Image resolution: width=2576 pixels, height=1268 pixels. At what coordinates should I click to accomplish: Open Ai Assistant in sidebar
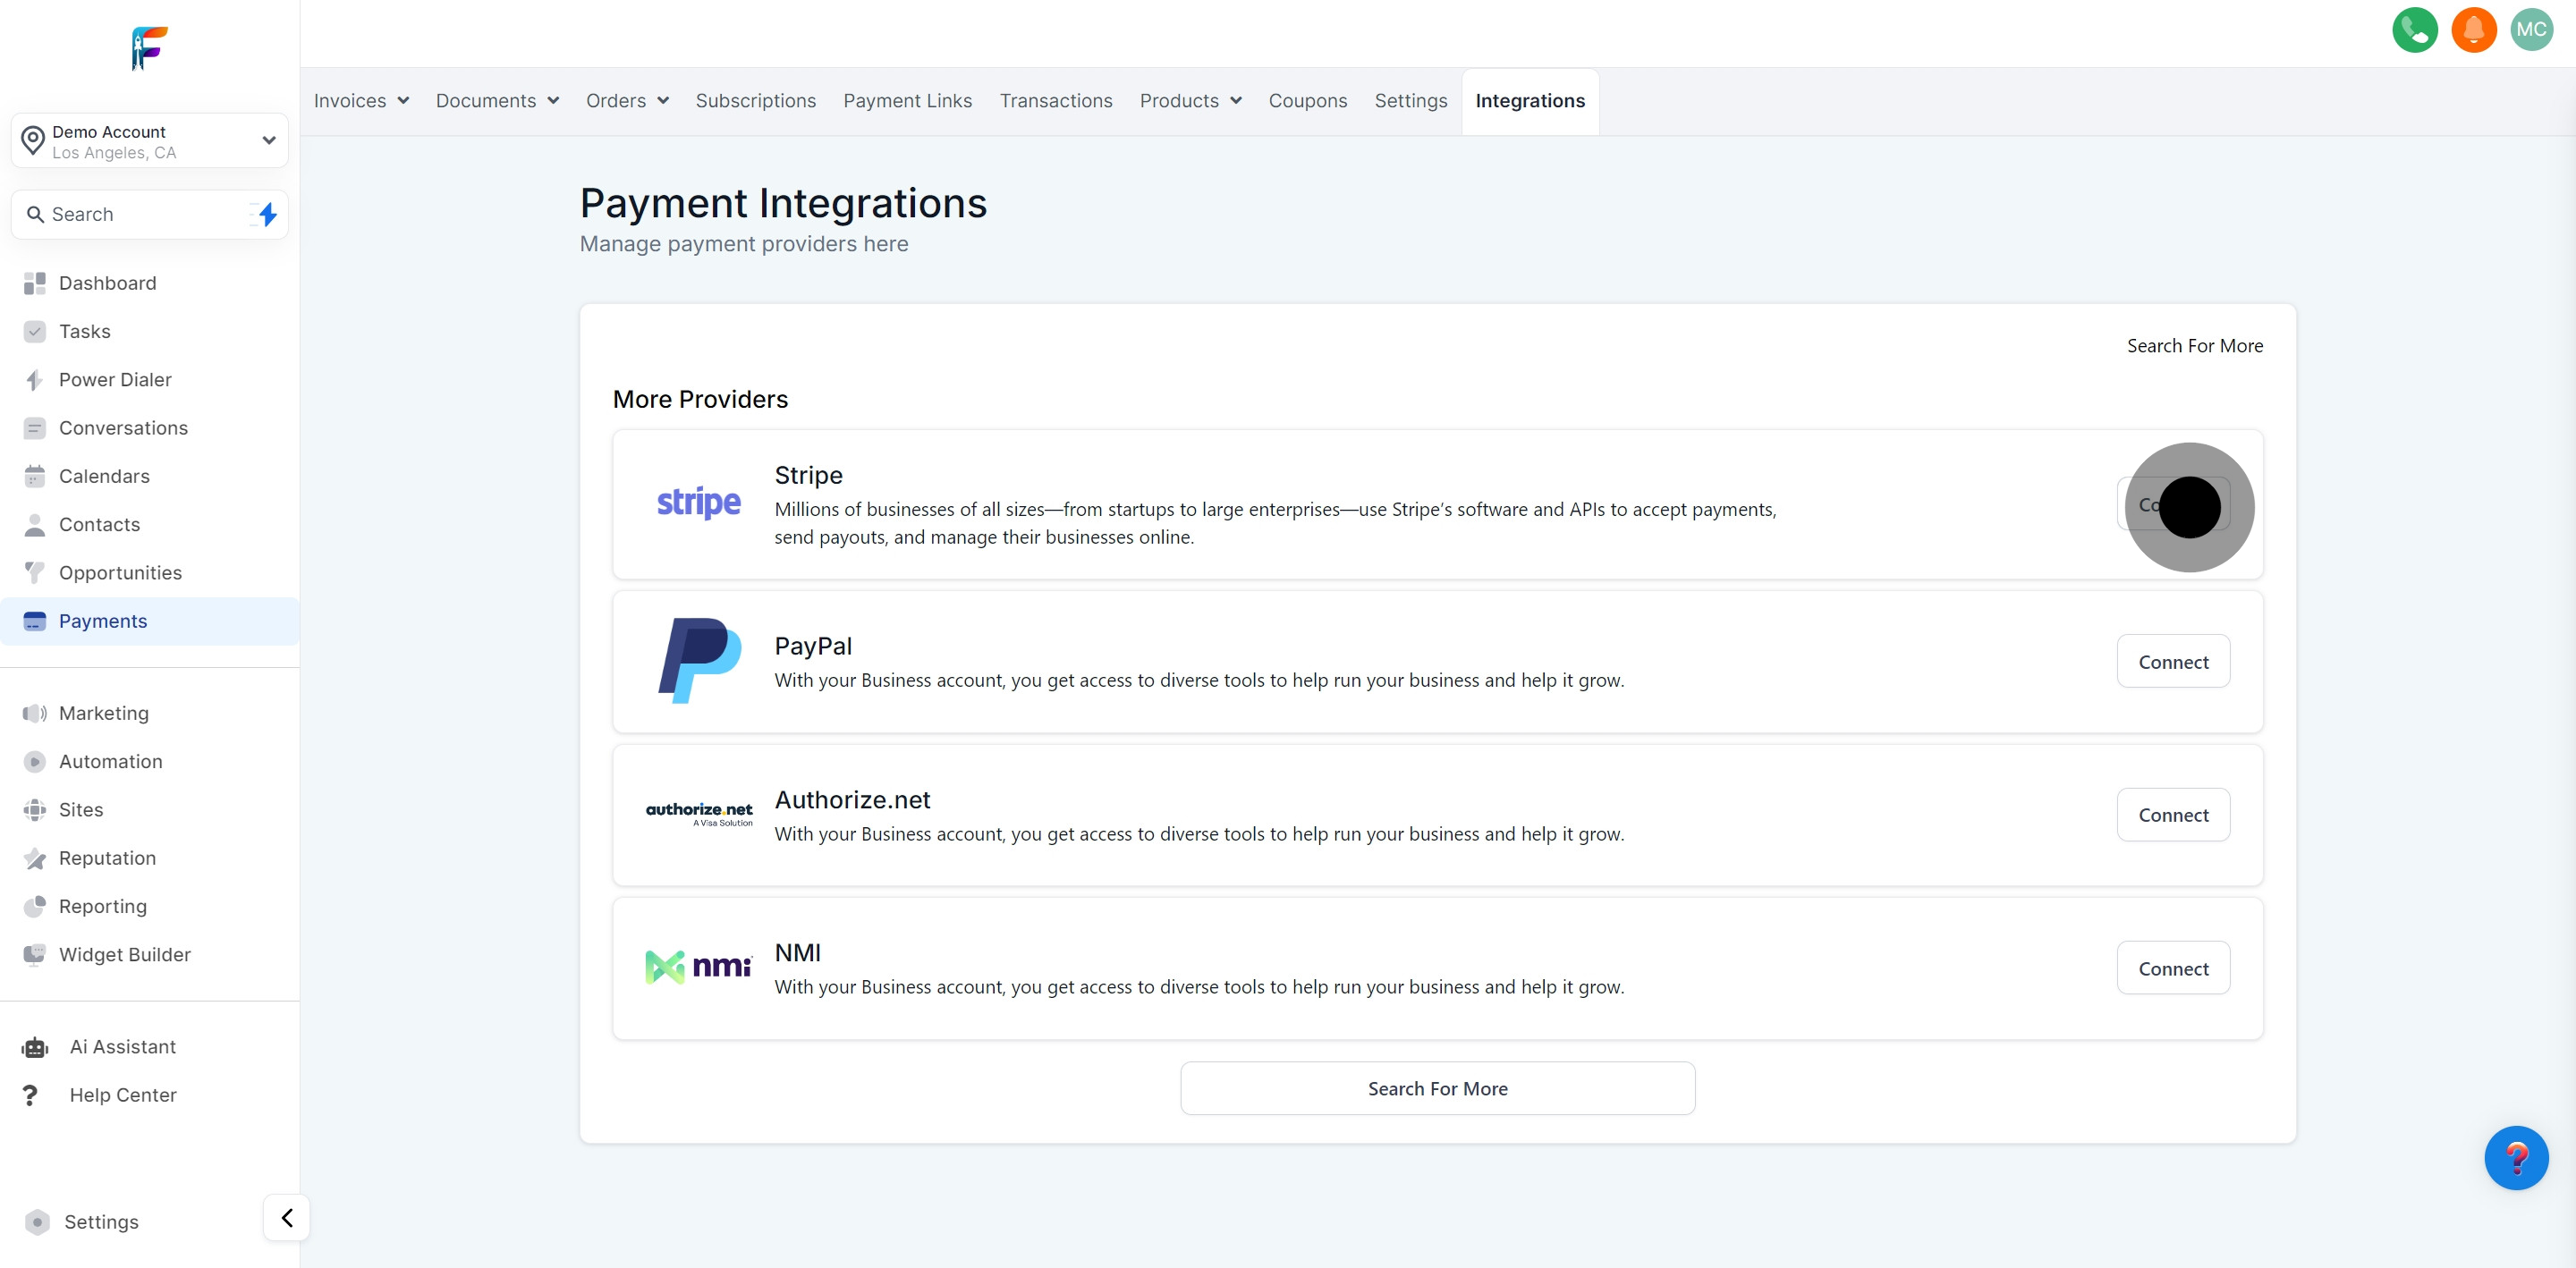pyautogui.click(x=122, y=1047)
